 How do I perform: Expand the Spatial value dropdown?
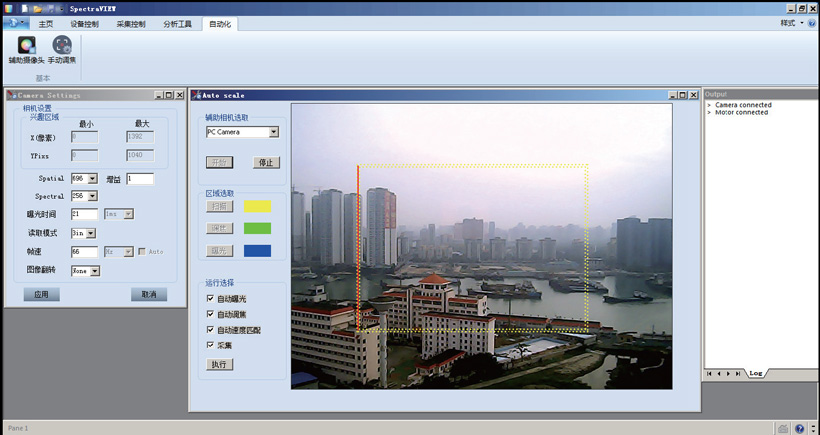93,179
